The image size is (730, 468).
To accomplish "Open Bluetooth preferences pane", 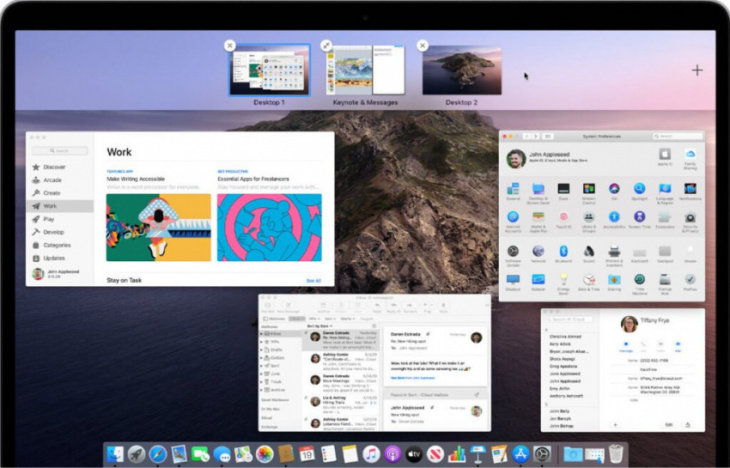I will 563,251.
